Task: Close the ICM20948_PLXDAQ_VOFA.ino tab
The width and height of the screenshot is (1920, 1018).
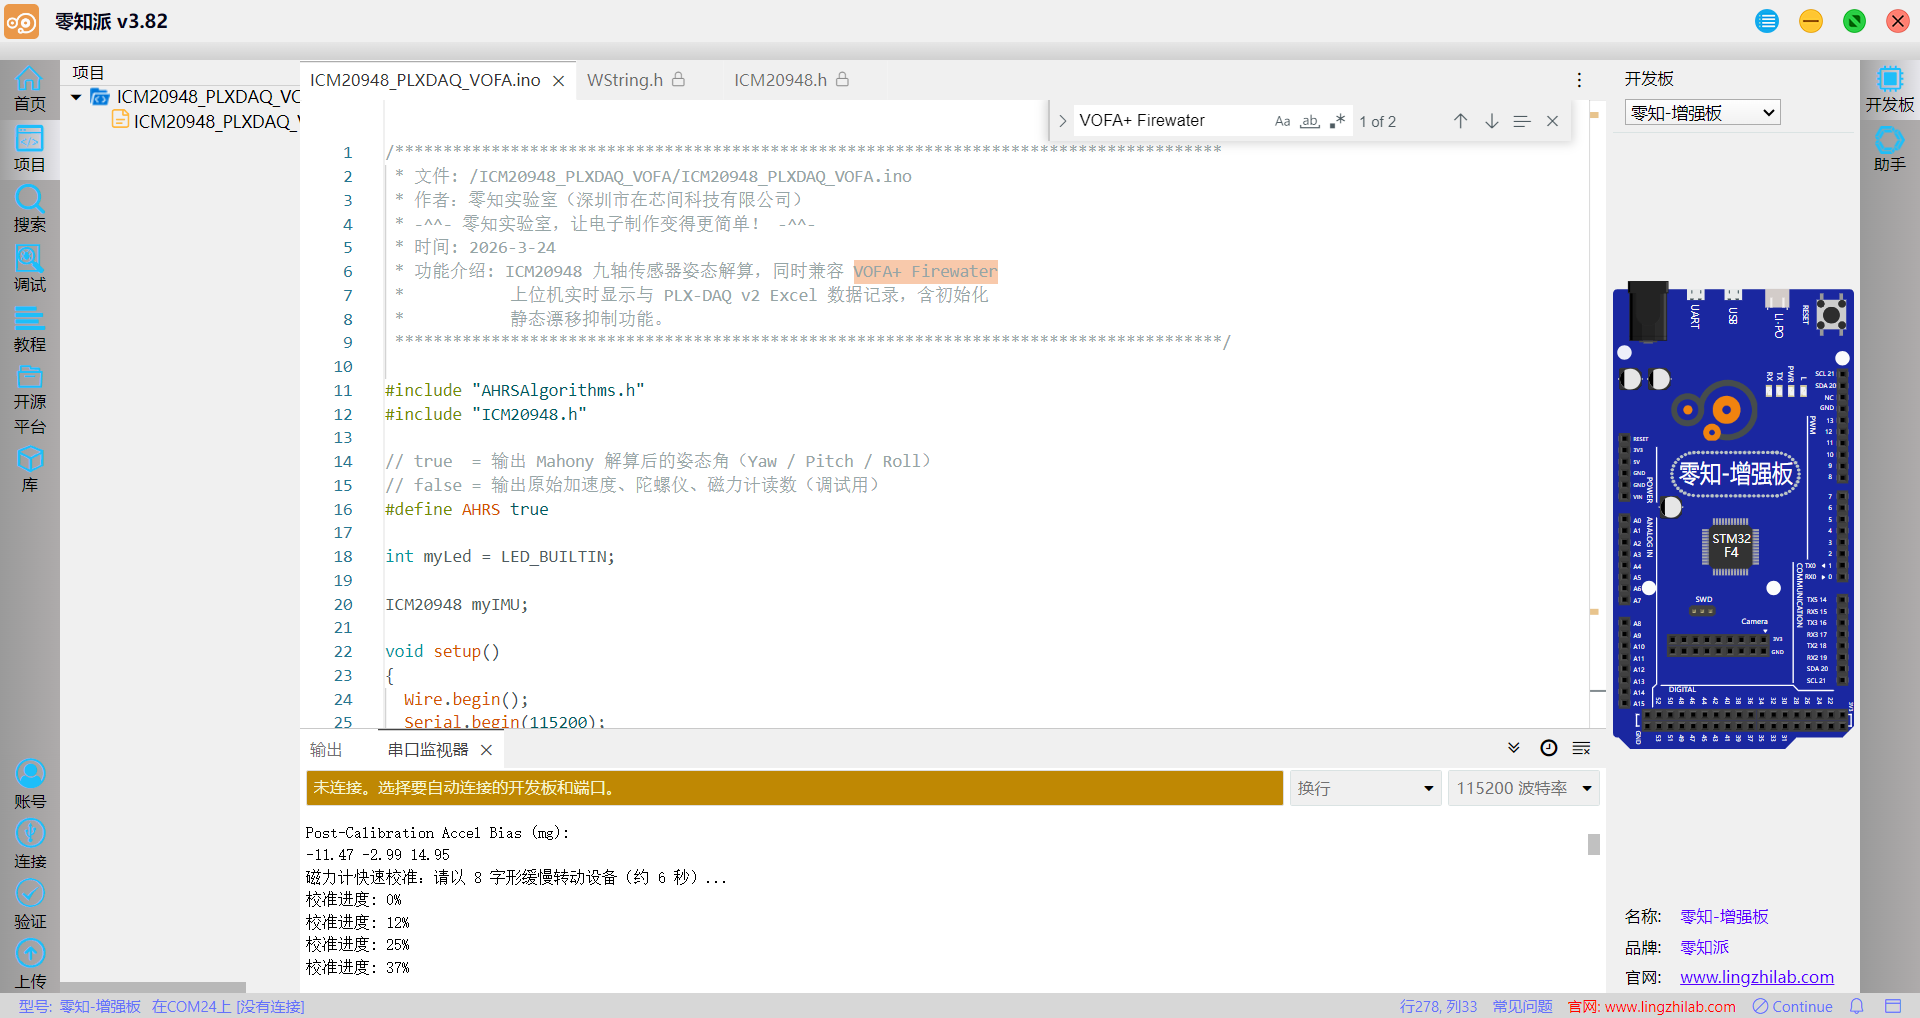Action: [559, 81]
